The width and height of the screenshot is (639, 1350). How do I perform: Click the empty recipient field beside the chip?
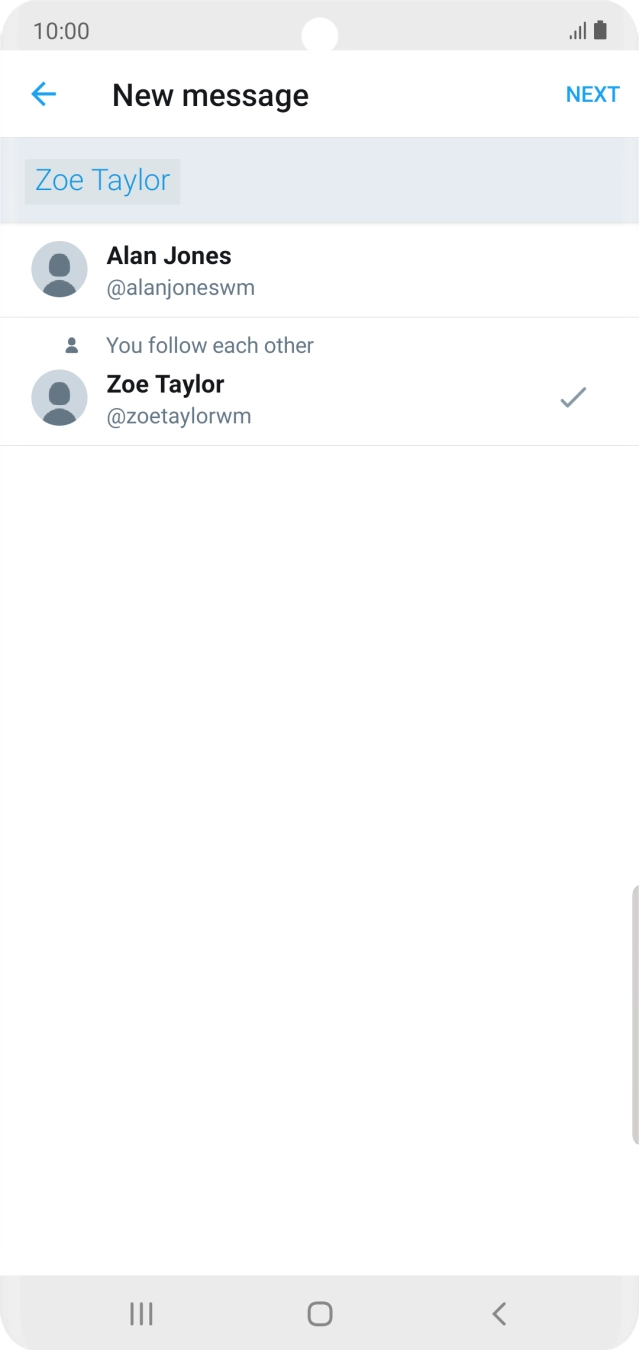400,181
